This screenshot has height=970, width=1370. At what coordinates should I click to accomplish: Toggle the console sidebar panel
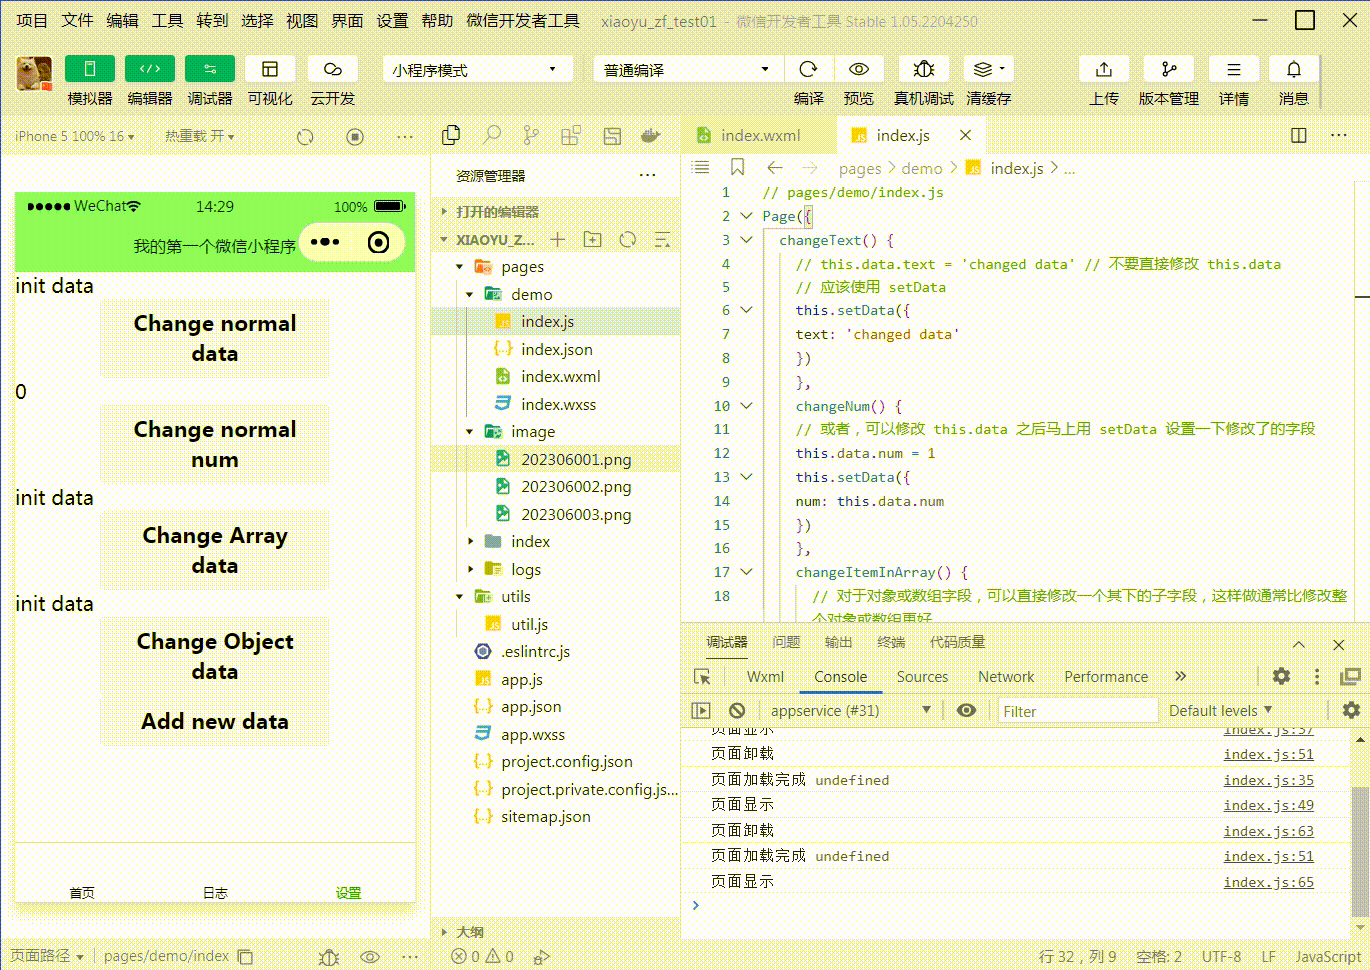701,710
